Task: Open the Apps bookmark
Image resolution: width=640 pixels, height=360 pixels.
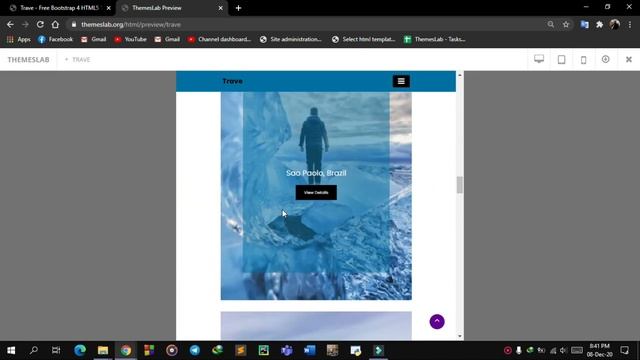Action: 19,39
